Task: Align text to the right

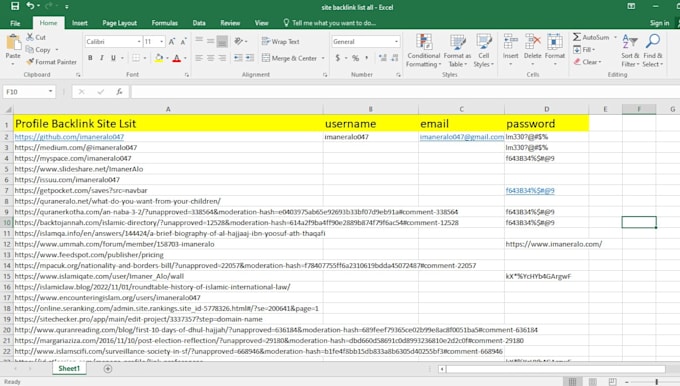Action: 222,58
